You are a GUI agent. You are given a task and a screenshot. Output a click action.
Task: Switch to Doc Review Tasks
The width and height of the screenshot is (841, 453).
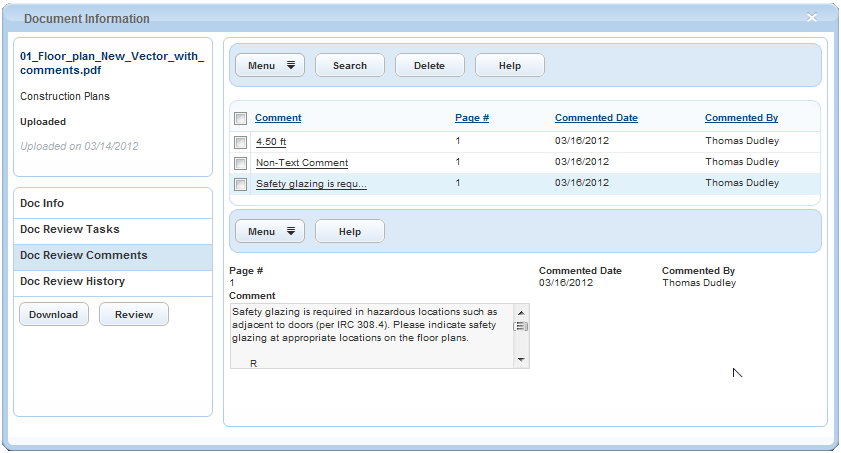point(70,230)
